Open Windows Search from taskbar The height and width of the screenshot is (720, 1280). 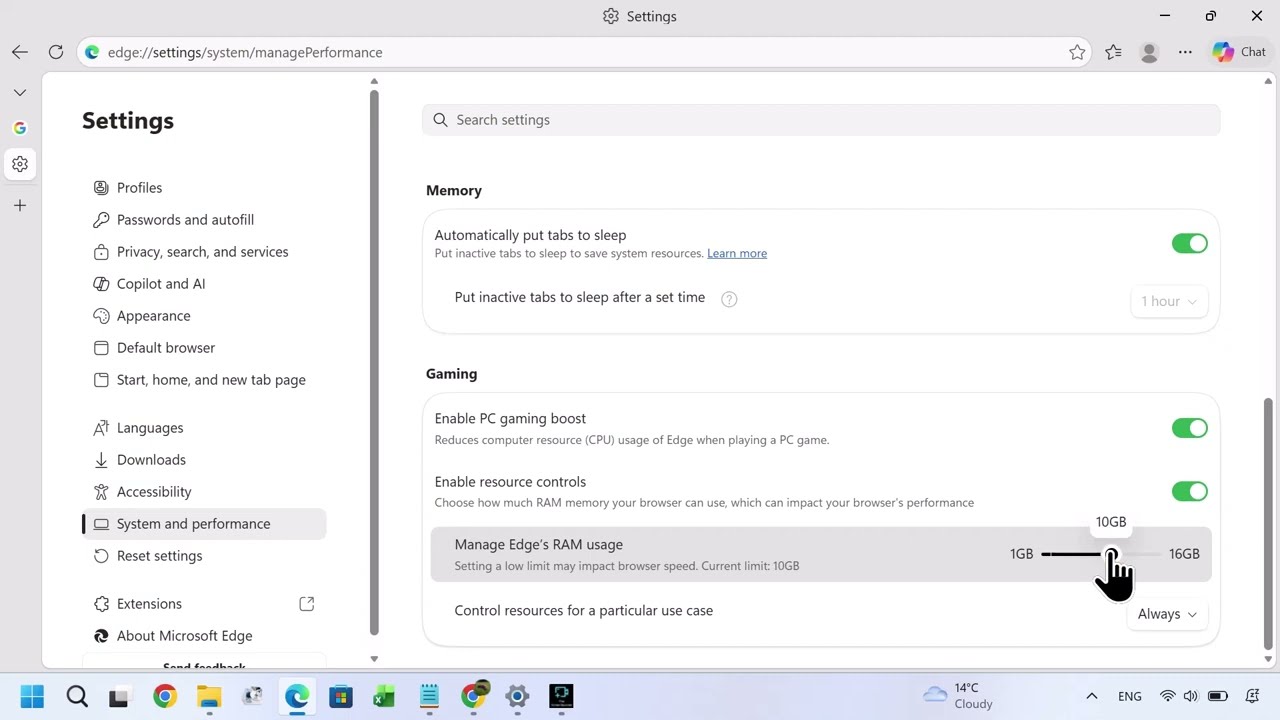coord(77,696)
